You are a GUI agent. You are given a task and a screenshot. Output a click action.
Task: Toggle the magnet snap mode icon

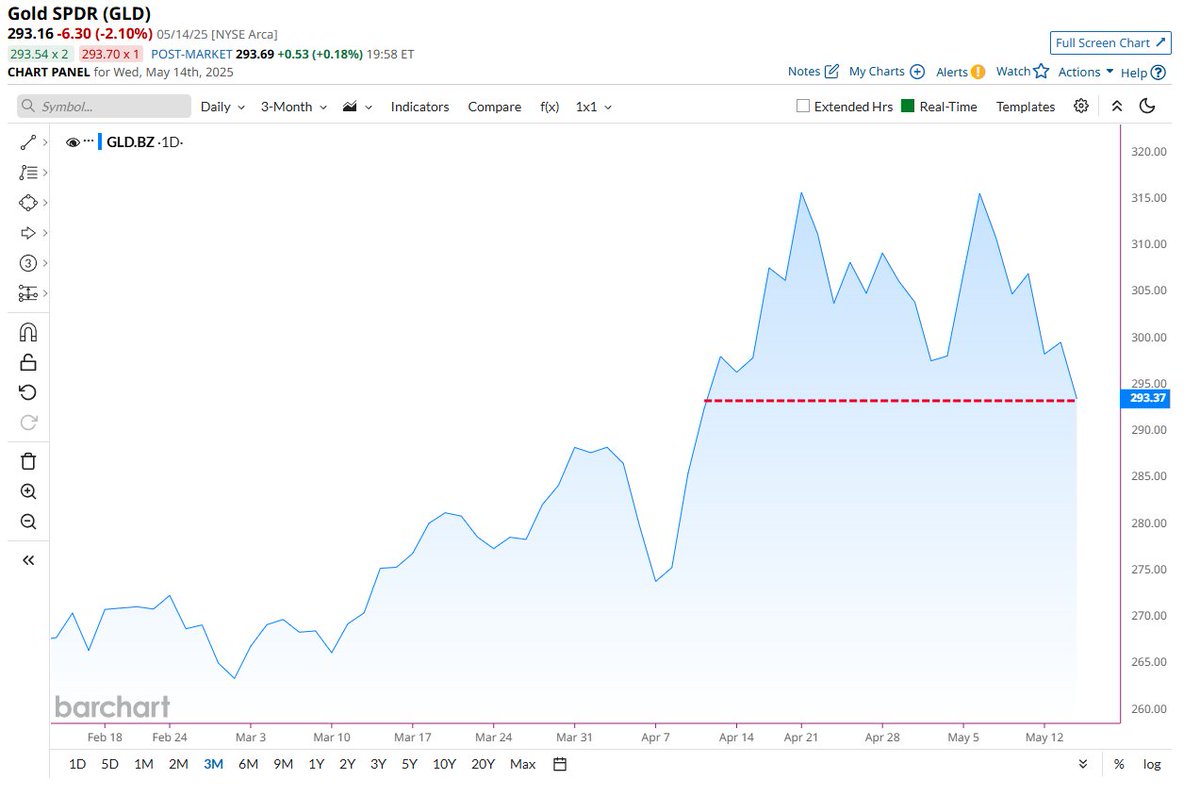pyautogui.click(x=28, y=332)
